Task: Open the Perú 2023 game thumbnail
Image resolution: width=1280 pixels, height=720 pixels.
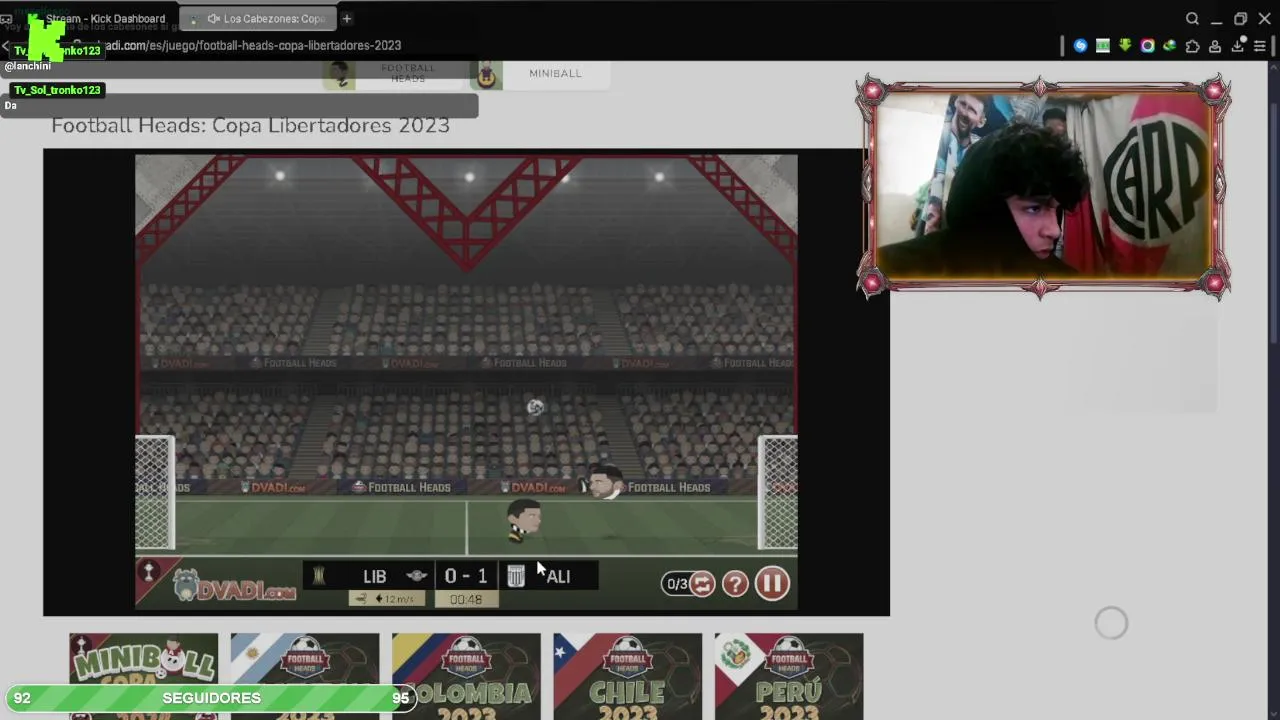Action: (789, 676)
